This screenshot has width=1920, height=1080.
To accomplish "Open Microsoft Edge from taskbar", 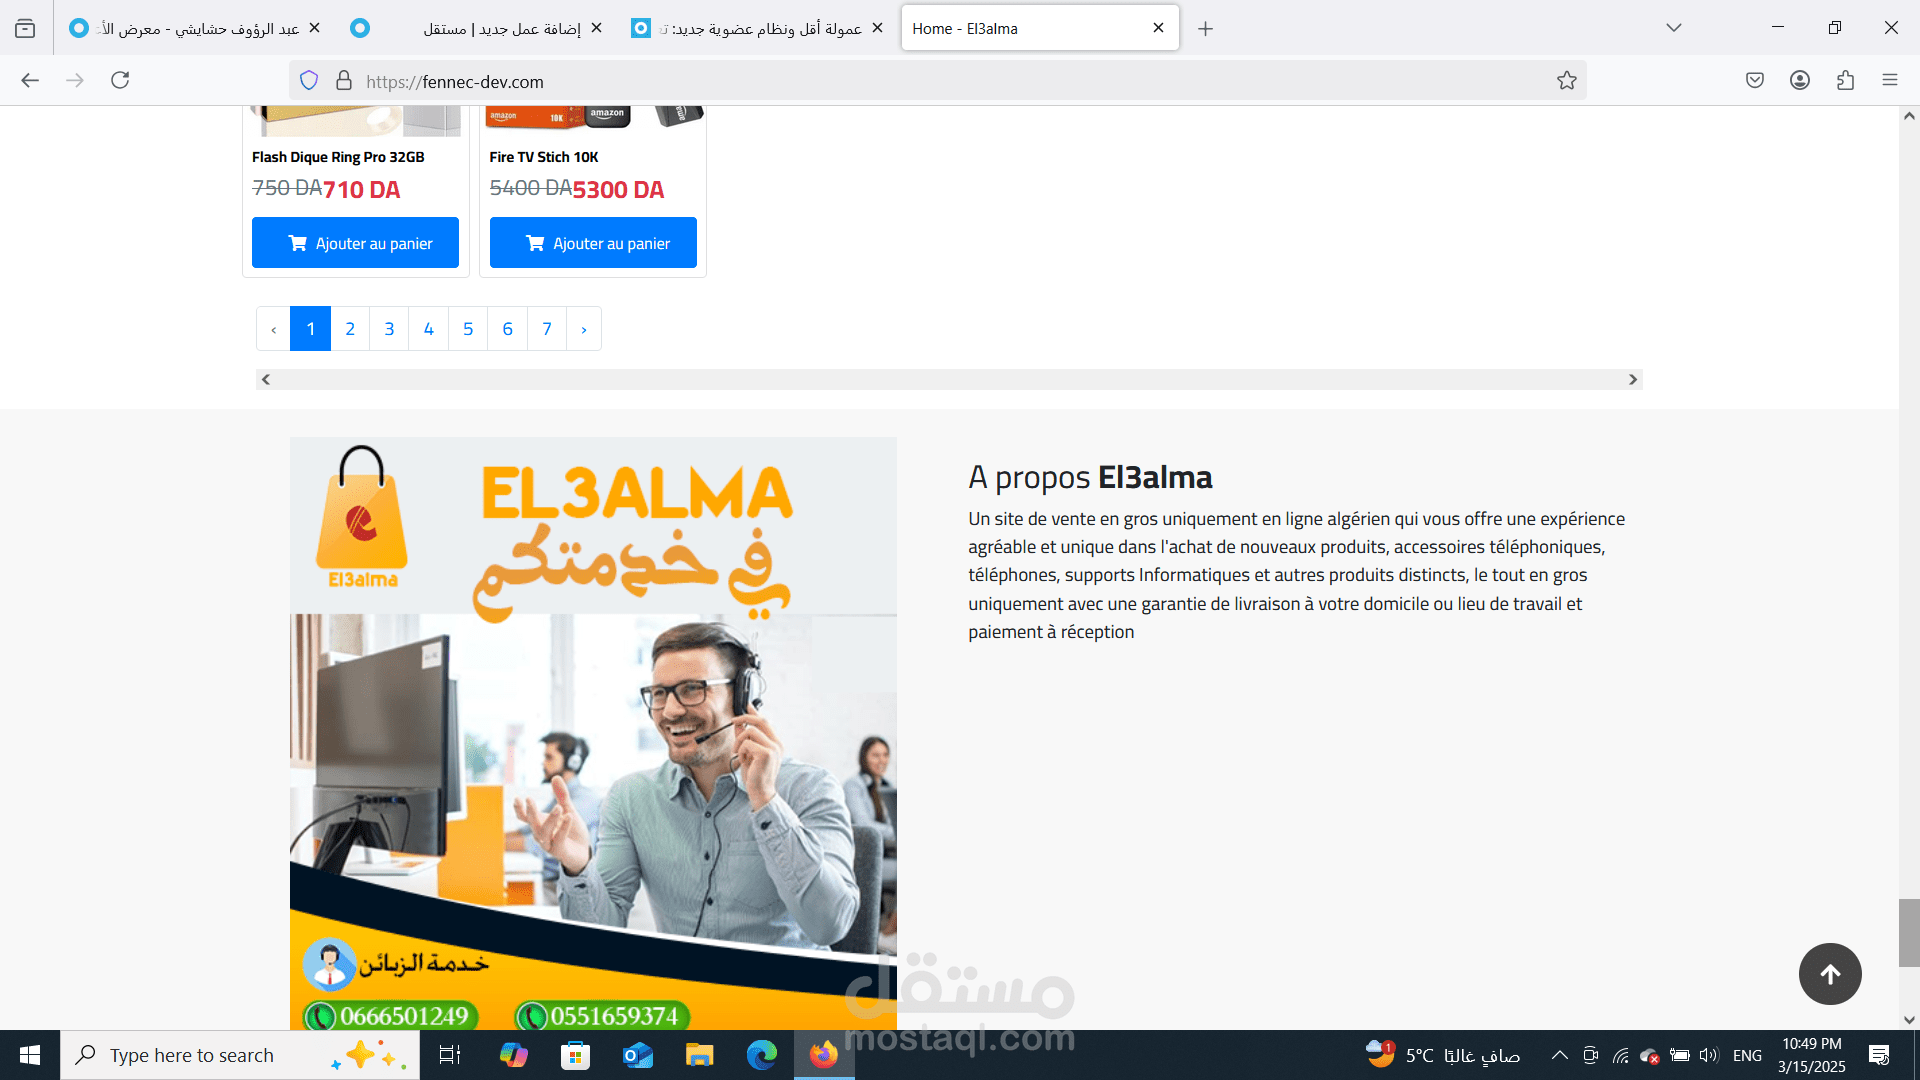I will [762, 1055].
